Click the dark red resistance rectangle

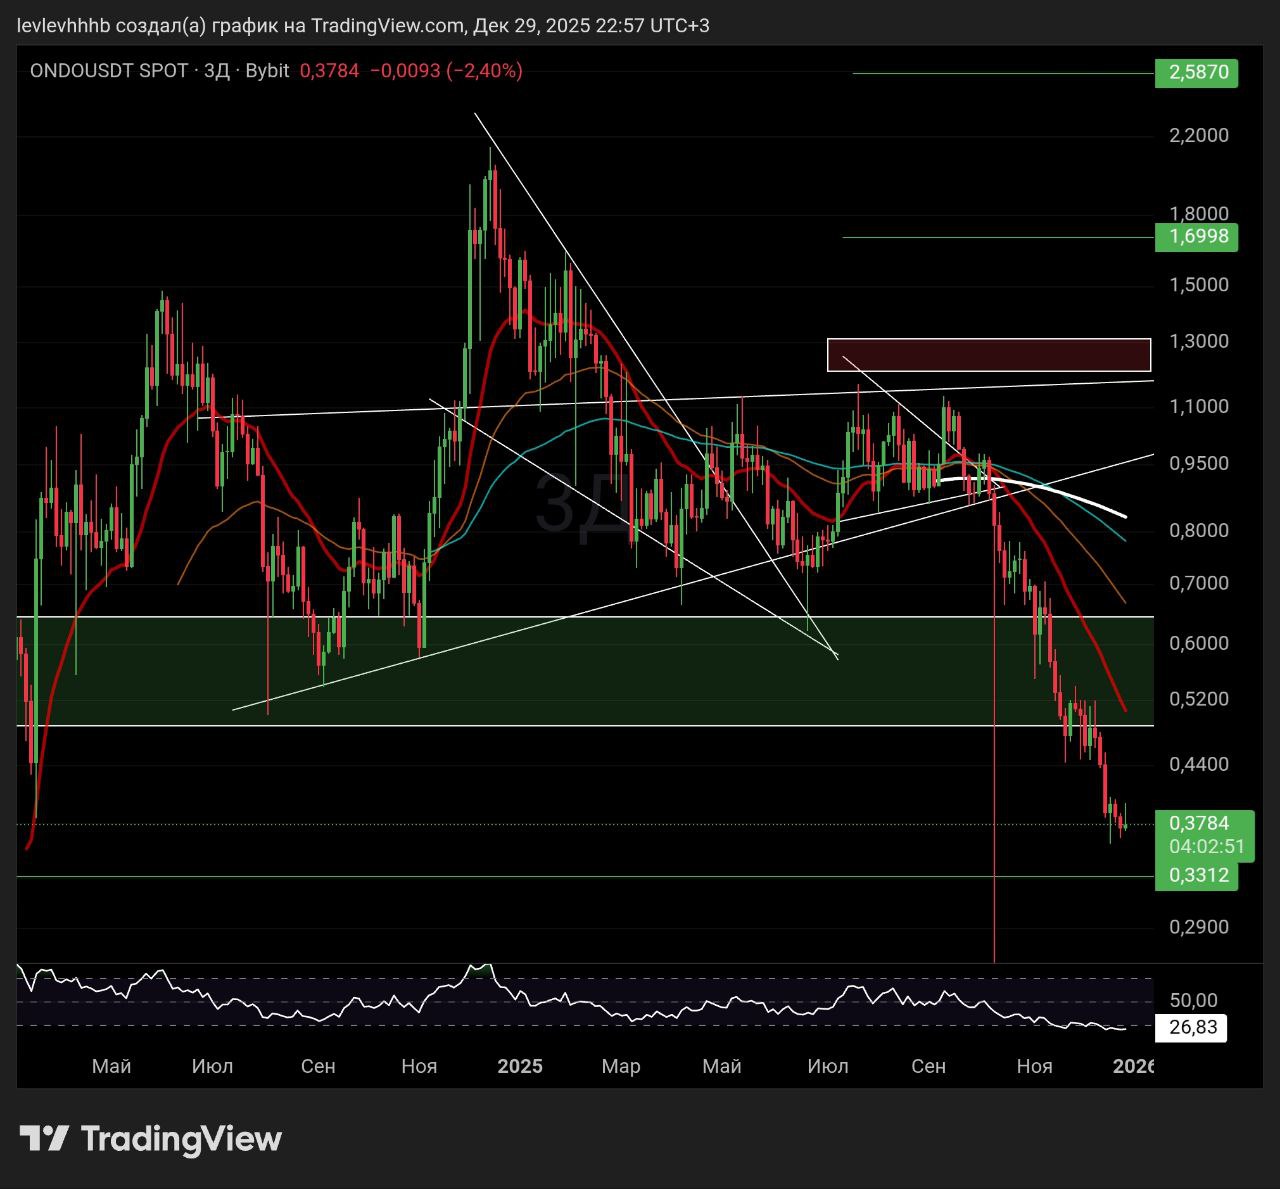pyautogui.click(x=988, y=355)
